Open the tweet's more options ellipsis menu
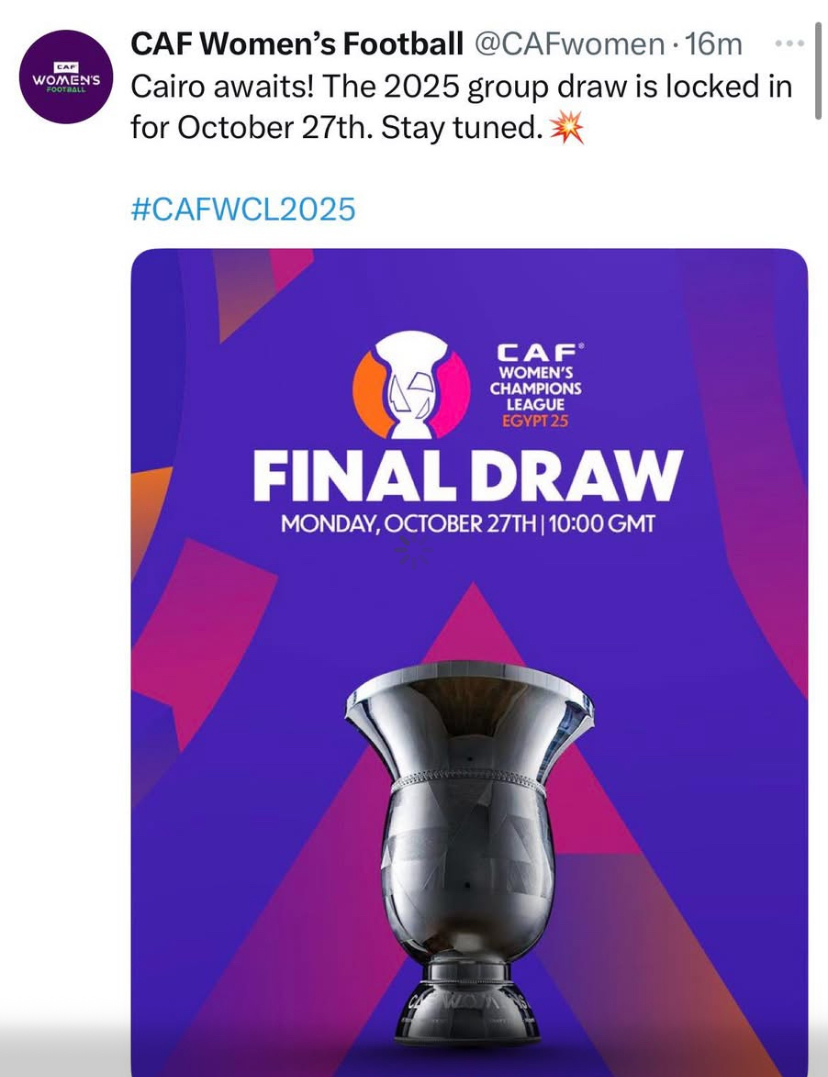 pyautogui.click(x=790, y=44)
